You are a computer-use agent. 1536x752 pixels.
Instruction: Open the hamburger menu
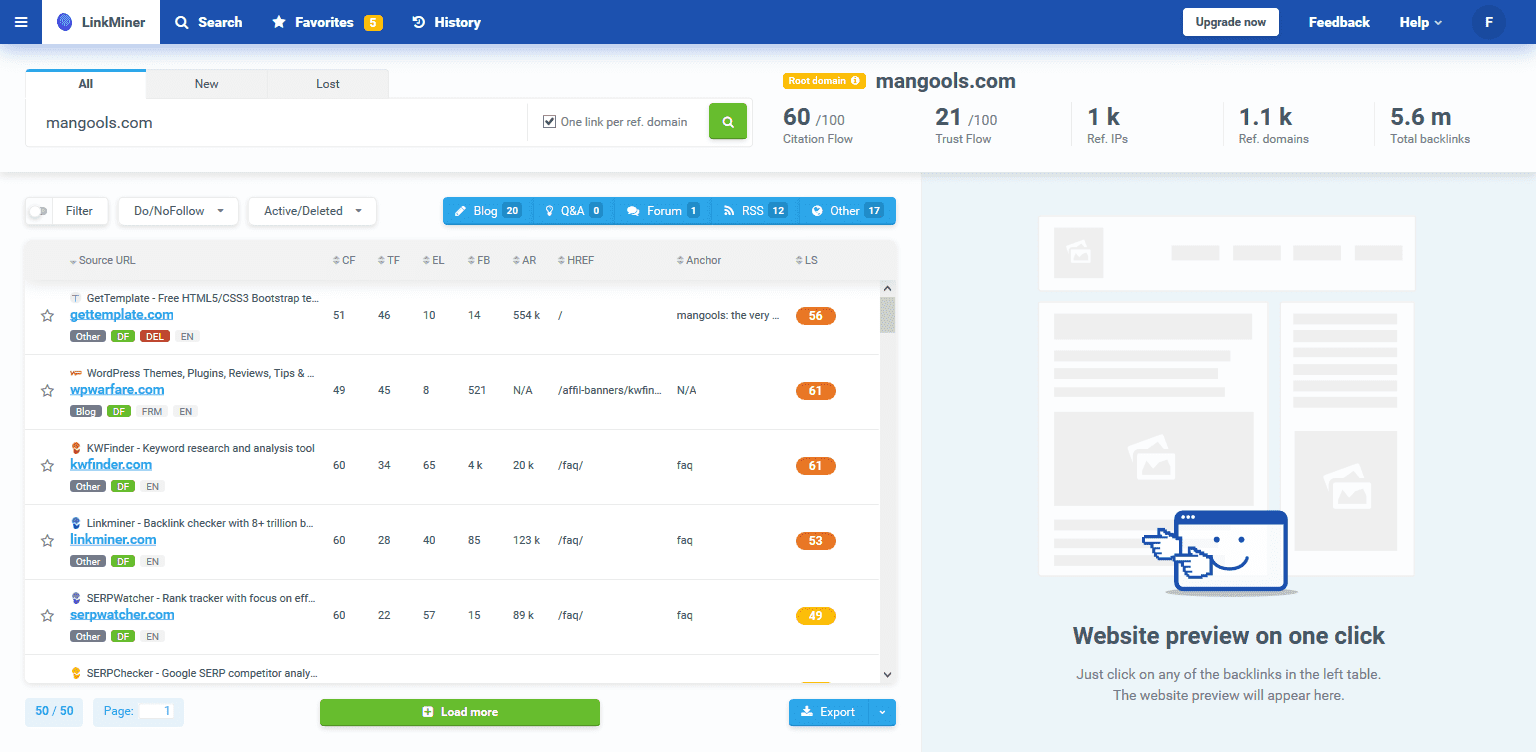point(21,21)
